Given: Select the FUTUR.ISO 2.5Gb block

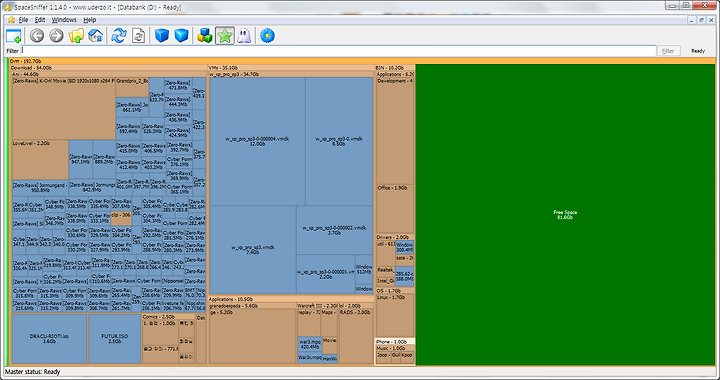Looking at the screenshot, I should pos(114,339).
